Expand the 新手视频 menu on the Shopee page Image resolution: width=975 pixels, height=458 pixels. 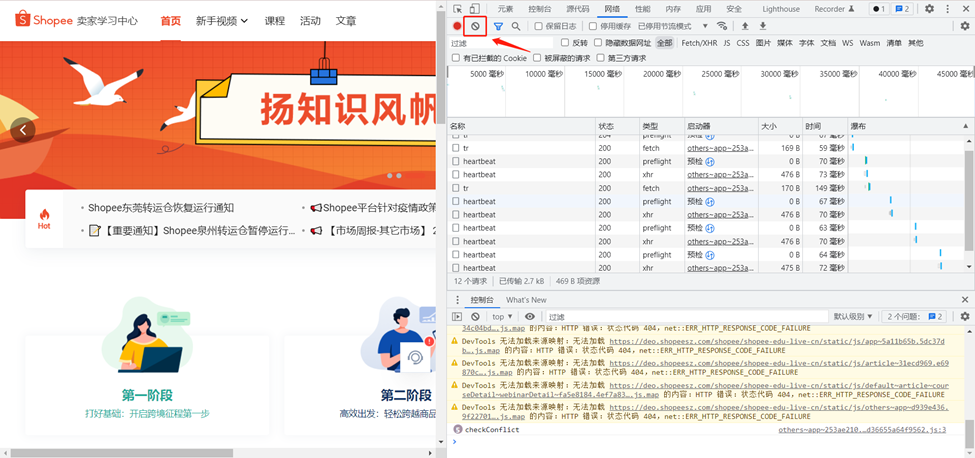[x=222, y=21]
